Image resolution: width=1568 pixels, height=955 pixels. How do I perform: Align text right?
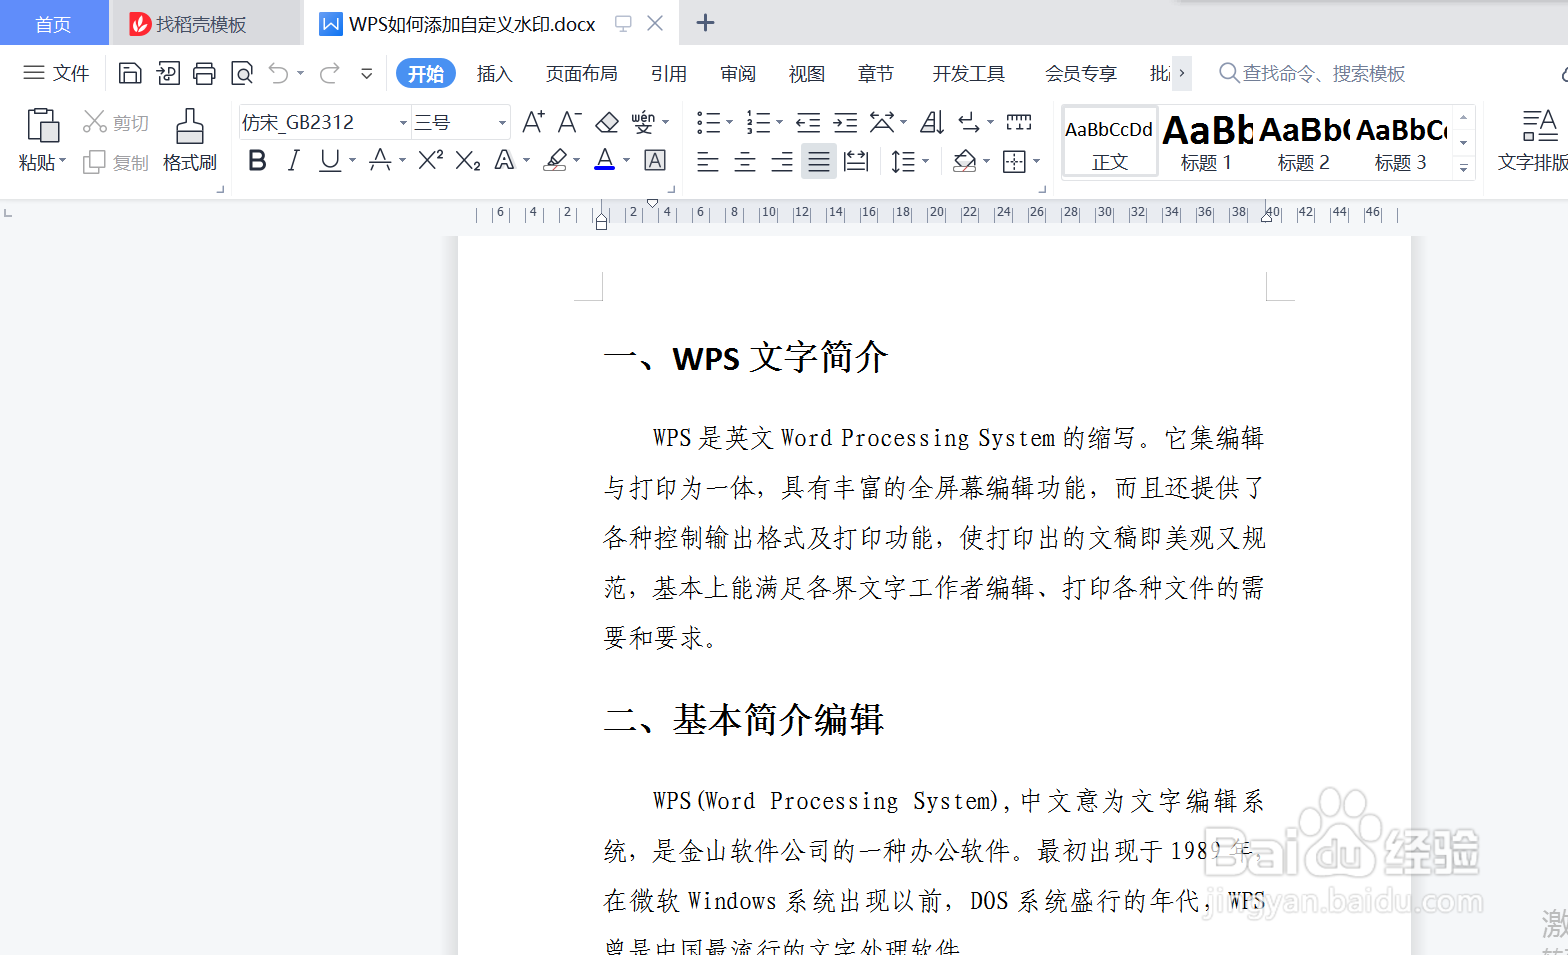(782, 160)
